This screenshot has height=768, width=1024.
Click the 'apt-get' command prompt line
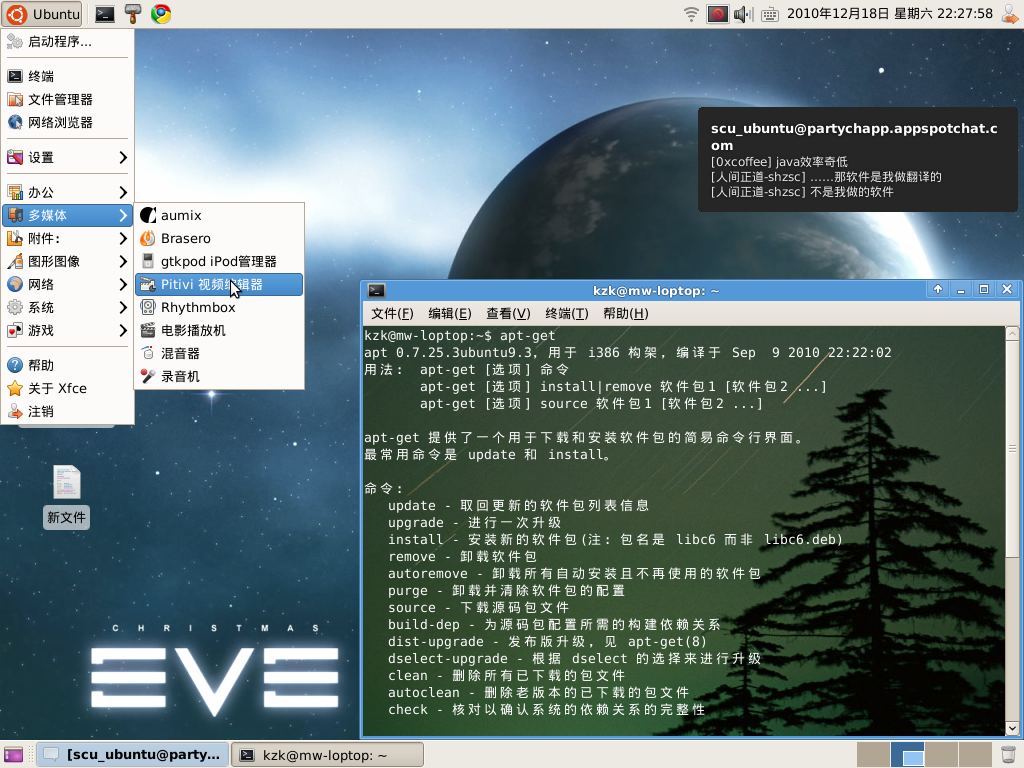click(460, 336)
